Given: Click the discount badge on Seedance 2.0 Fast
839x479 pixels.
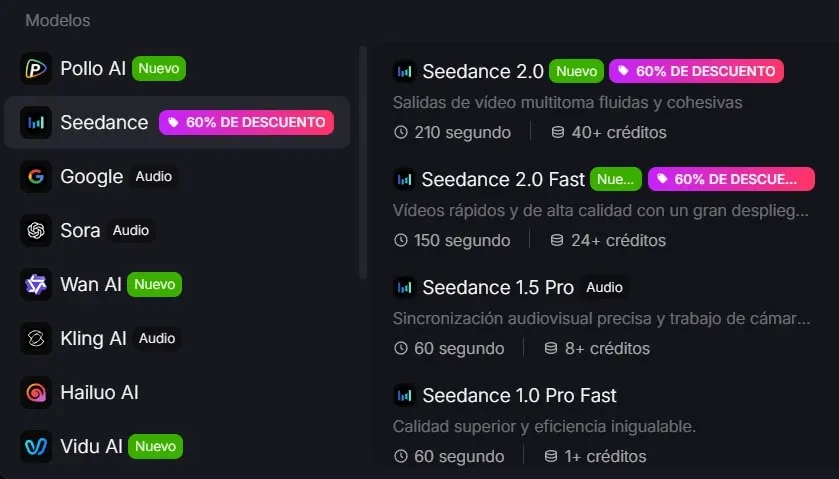Looking at the screenshot, I should (x=731, y=179).
